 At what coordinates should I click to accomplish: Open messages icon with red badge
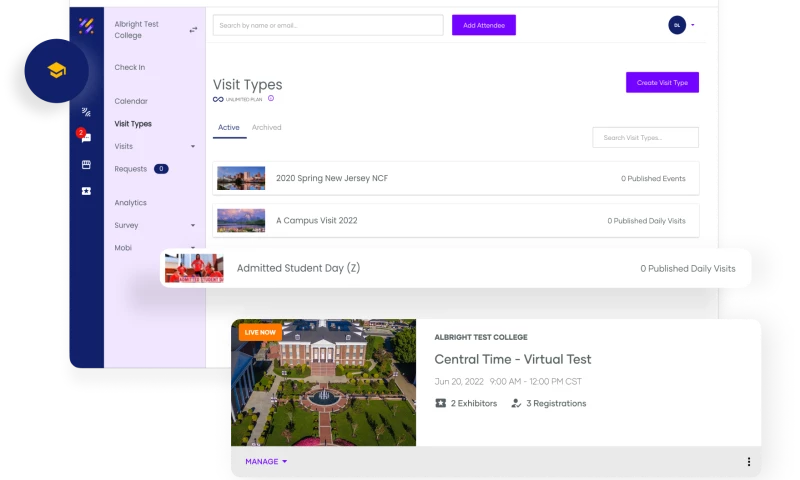point(85,136)
